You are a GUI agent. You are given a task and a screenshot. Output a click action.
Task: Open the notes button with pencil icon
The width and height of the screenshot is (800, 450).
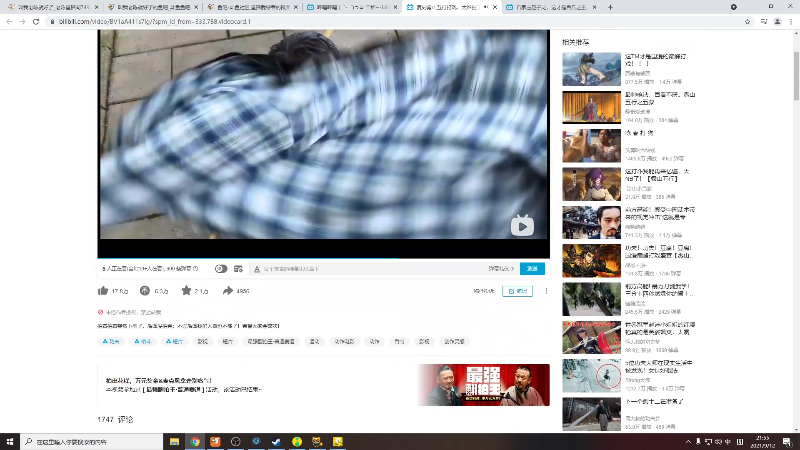tap(517, 291)
